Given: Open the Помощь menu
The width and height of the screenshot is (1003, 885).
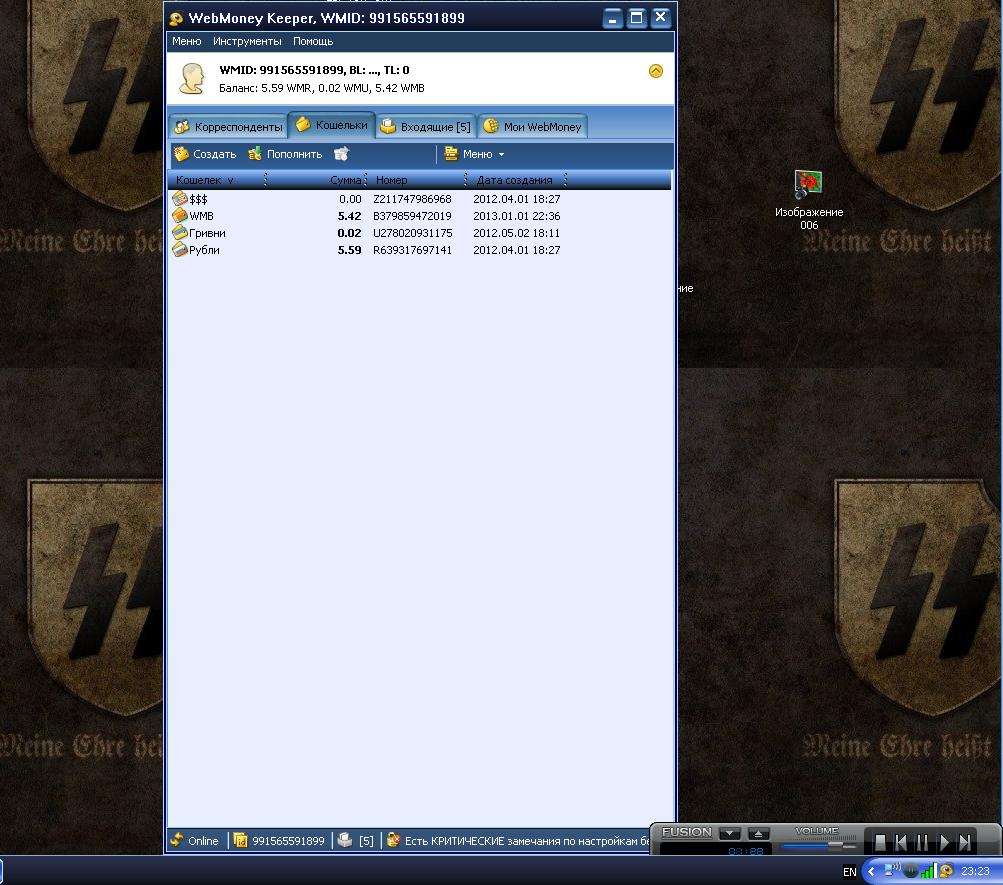Looking at the screenshot, I should point(313,41).
